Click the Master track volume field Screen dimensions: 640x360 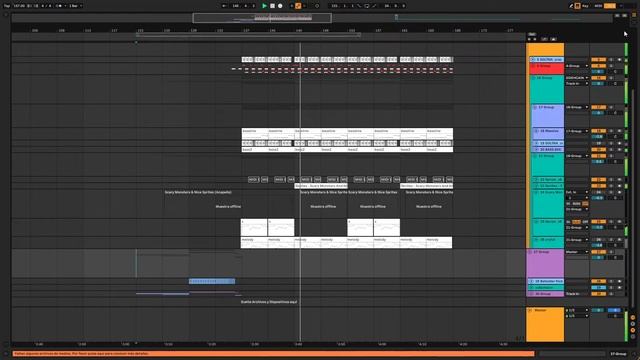coord(598,310)
